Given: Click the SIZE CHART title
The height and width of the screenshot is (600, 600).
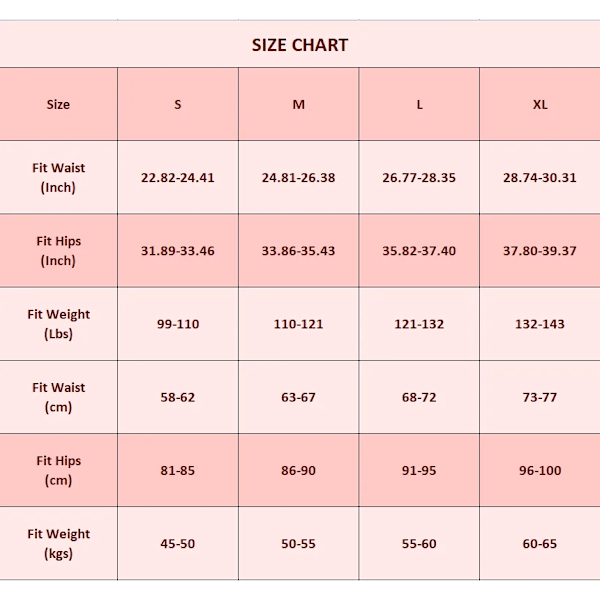Looking at the screenshot, I should pyautogui.click(x=300, y=45).
